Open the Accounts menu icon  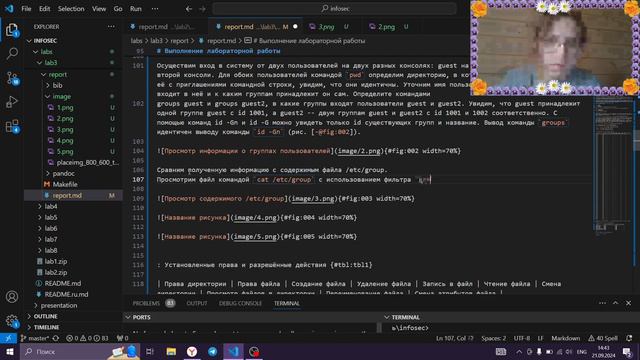click(x=12, y=297)
